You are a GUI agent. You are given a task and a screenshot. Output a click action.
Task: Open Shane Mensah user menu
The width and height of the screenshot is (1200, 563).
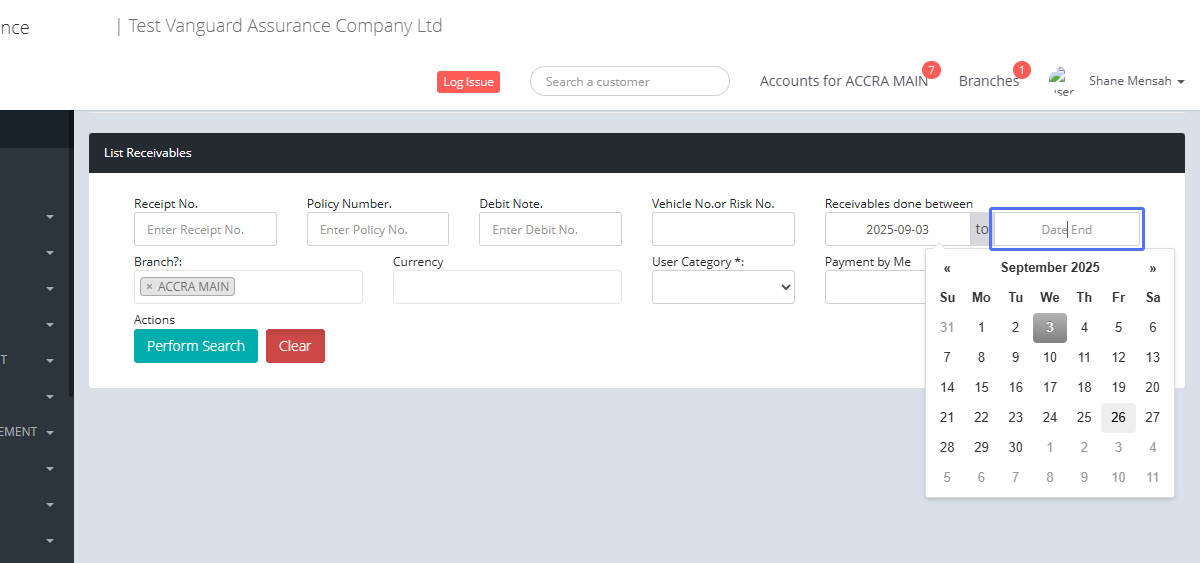(1136, 81)
